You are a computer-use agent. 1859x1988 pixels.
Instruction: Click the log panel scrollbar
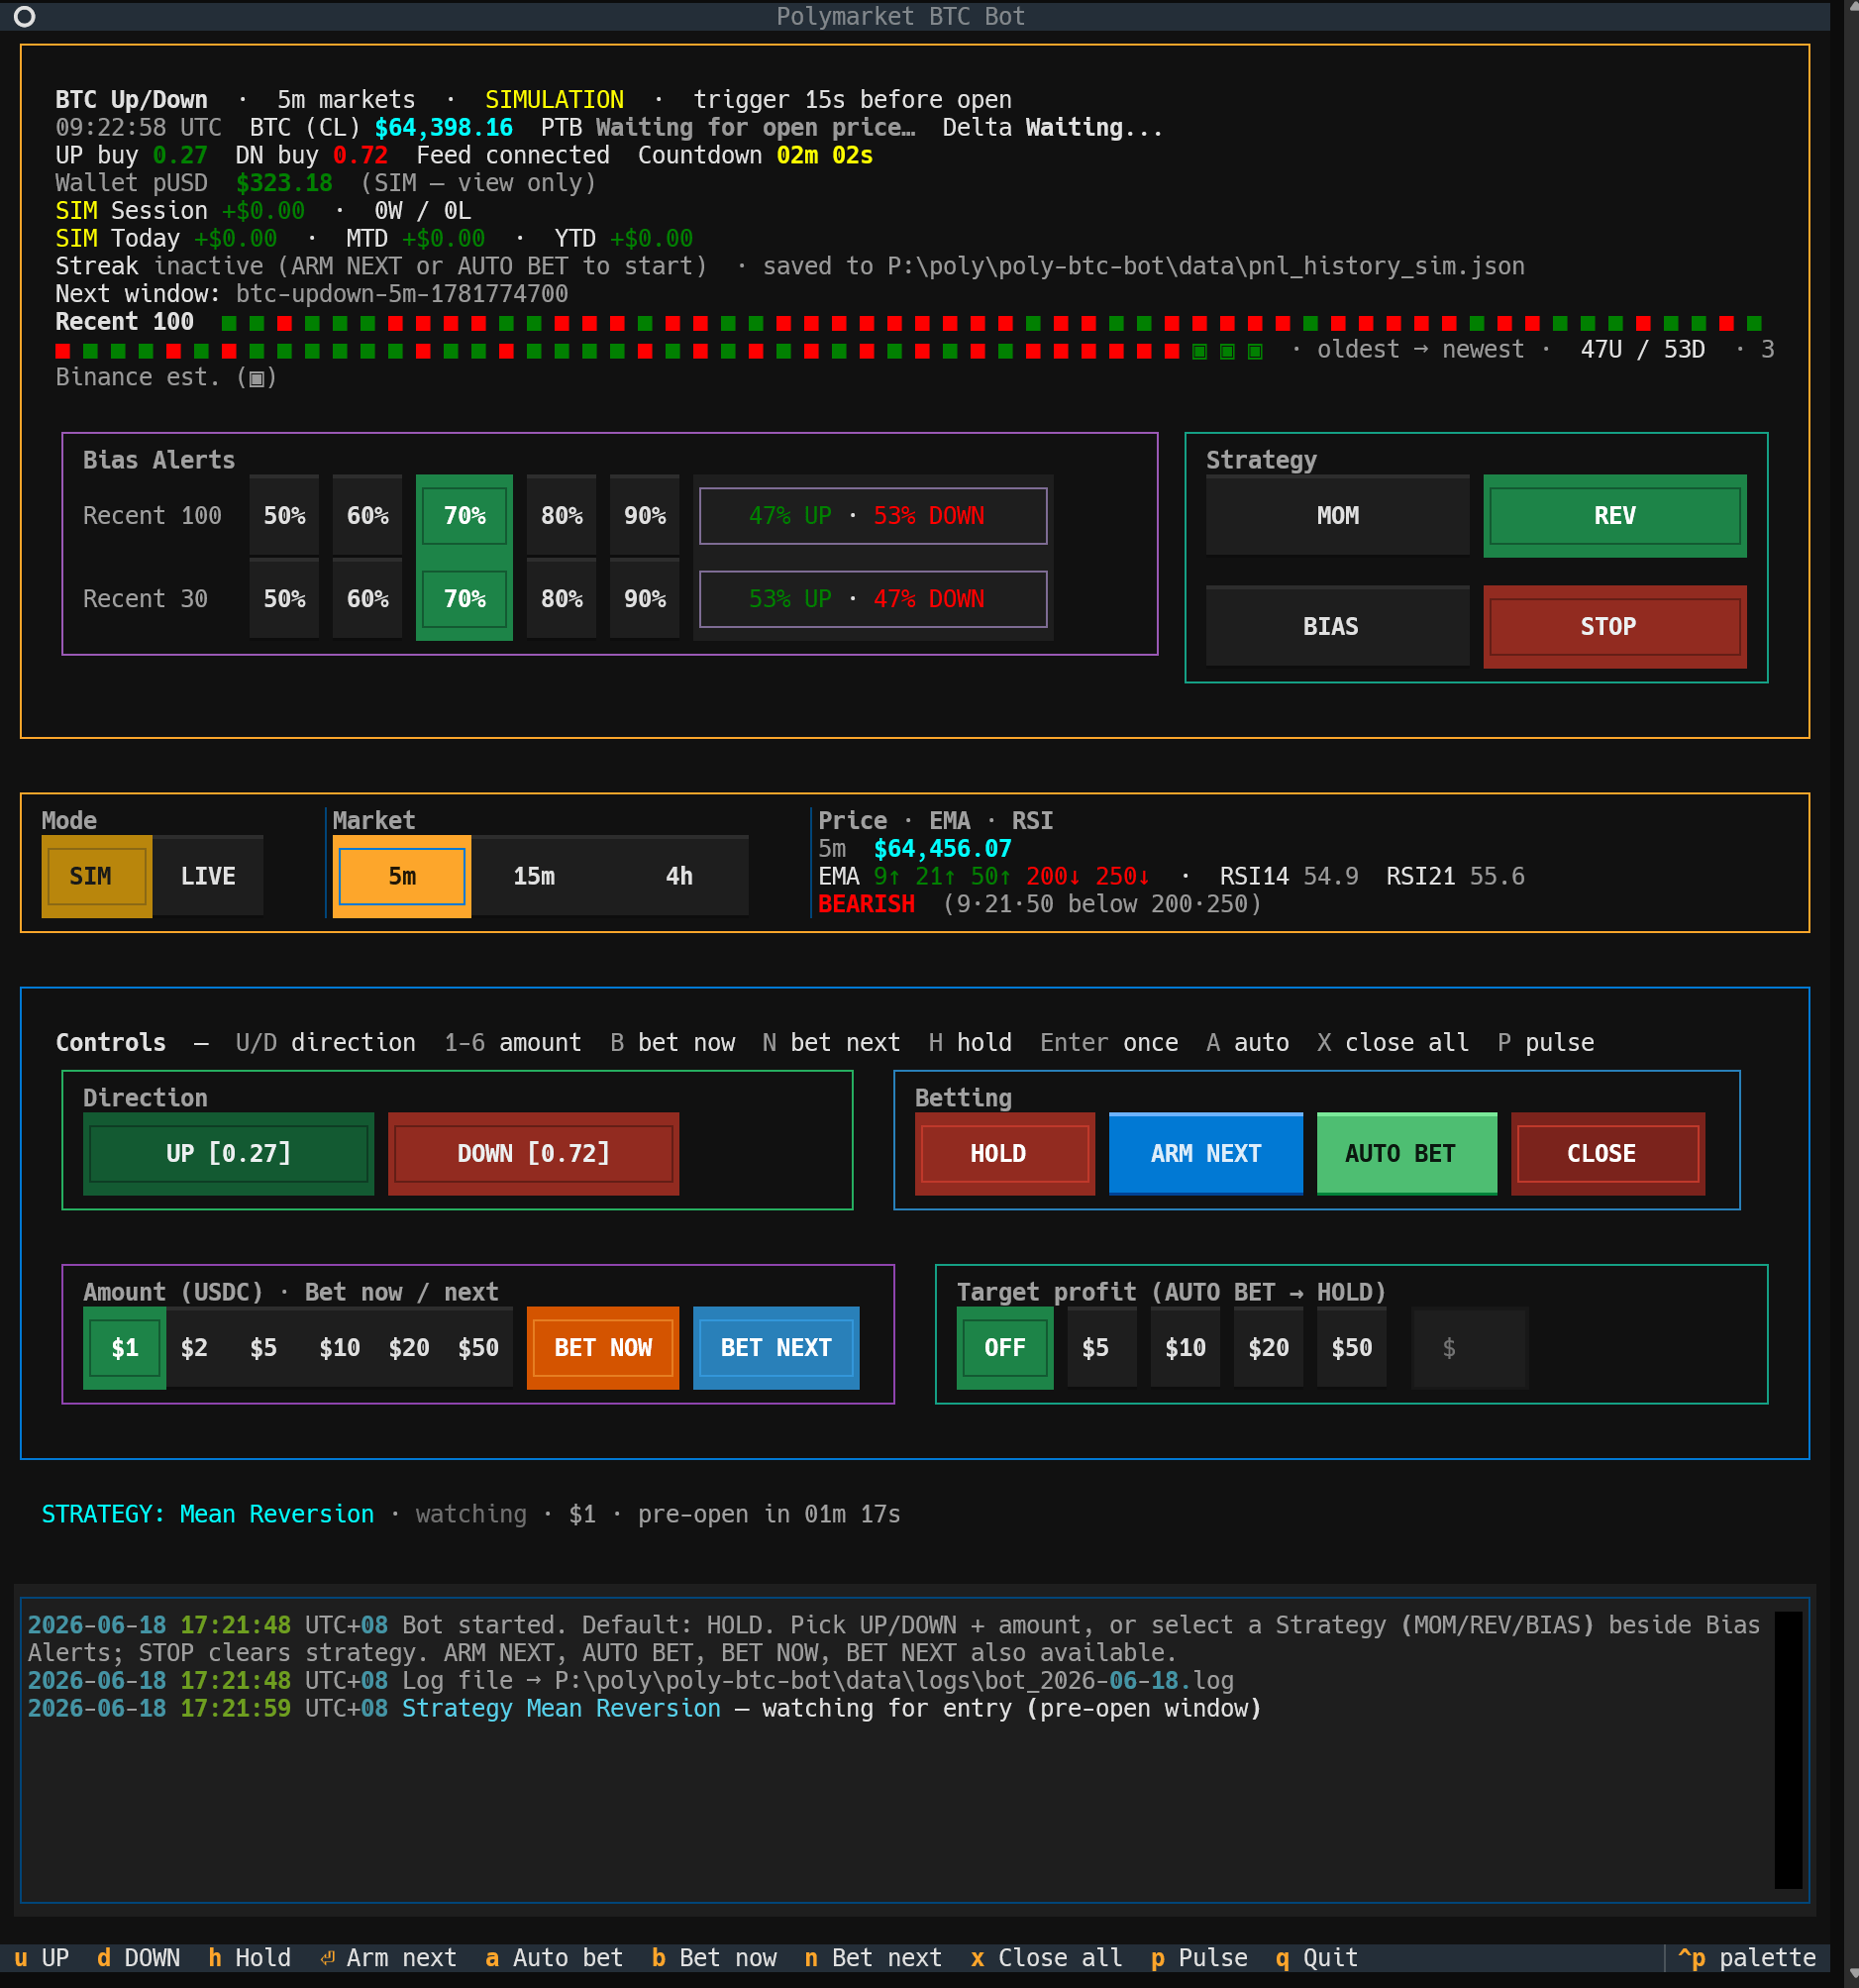1788,1749
